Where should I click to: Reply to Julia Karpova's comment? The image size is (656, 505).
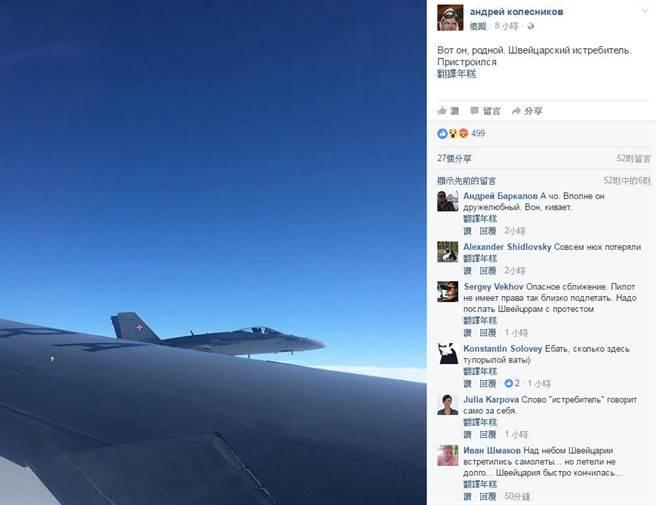tap(488, 434)
